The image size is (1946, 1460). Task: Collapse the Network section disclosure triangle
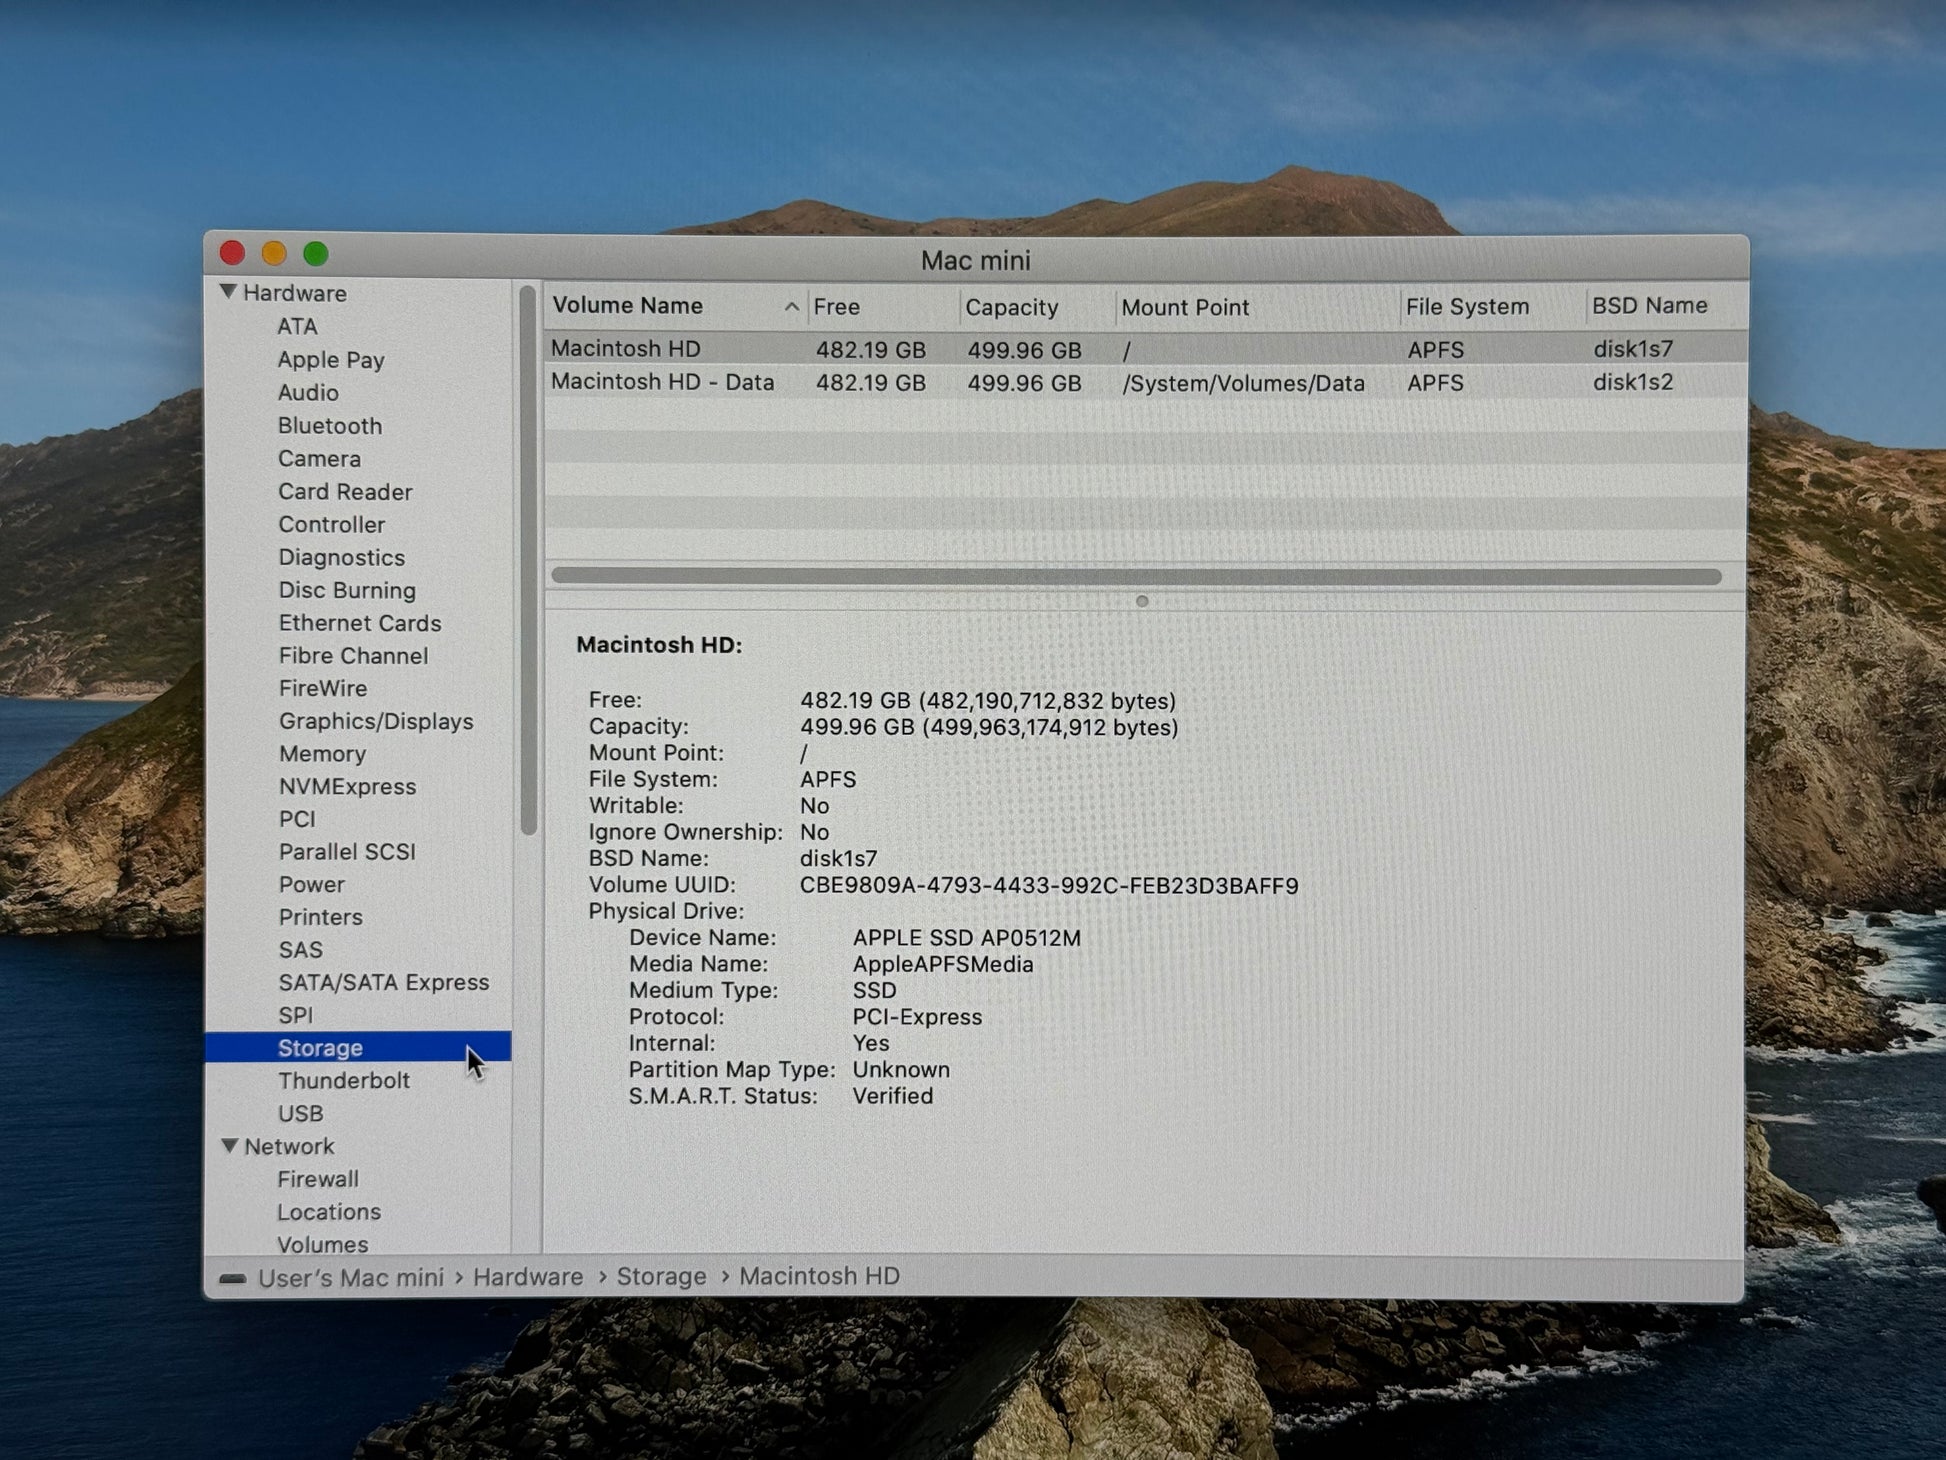229,1146
